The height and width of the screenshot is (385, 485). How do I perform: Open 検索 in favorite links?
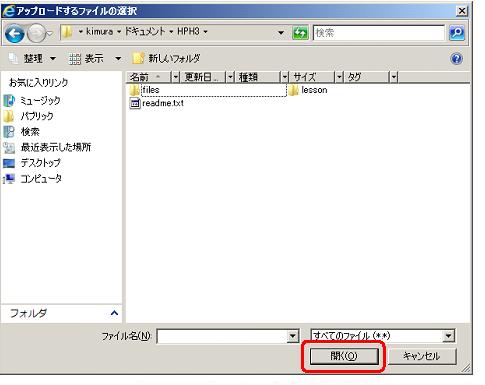point(21,132)
